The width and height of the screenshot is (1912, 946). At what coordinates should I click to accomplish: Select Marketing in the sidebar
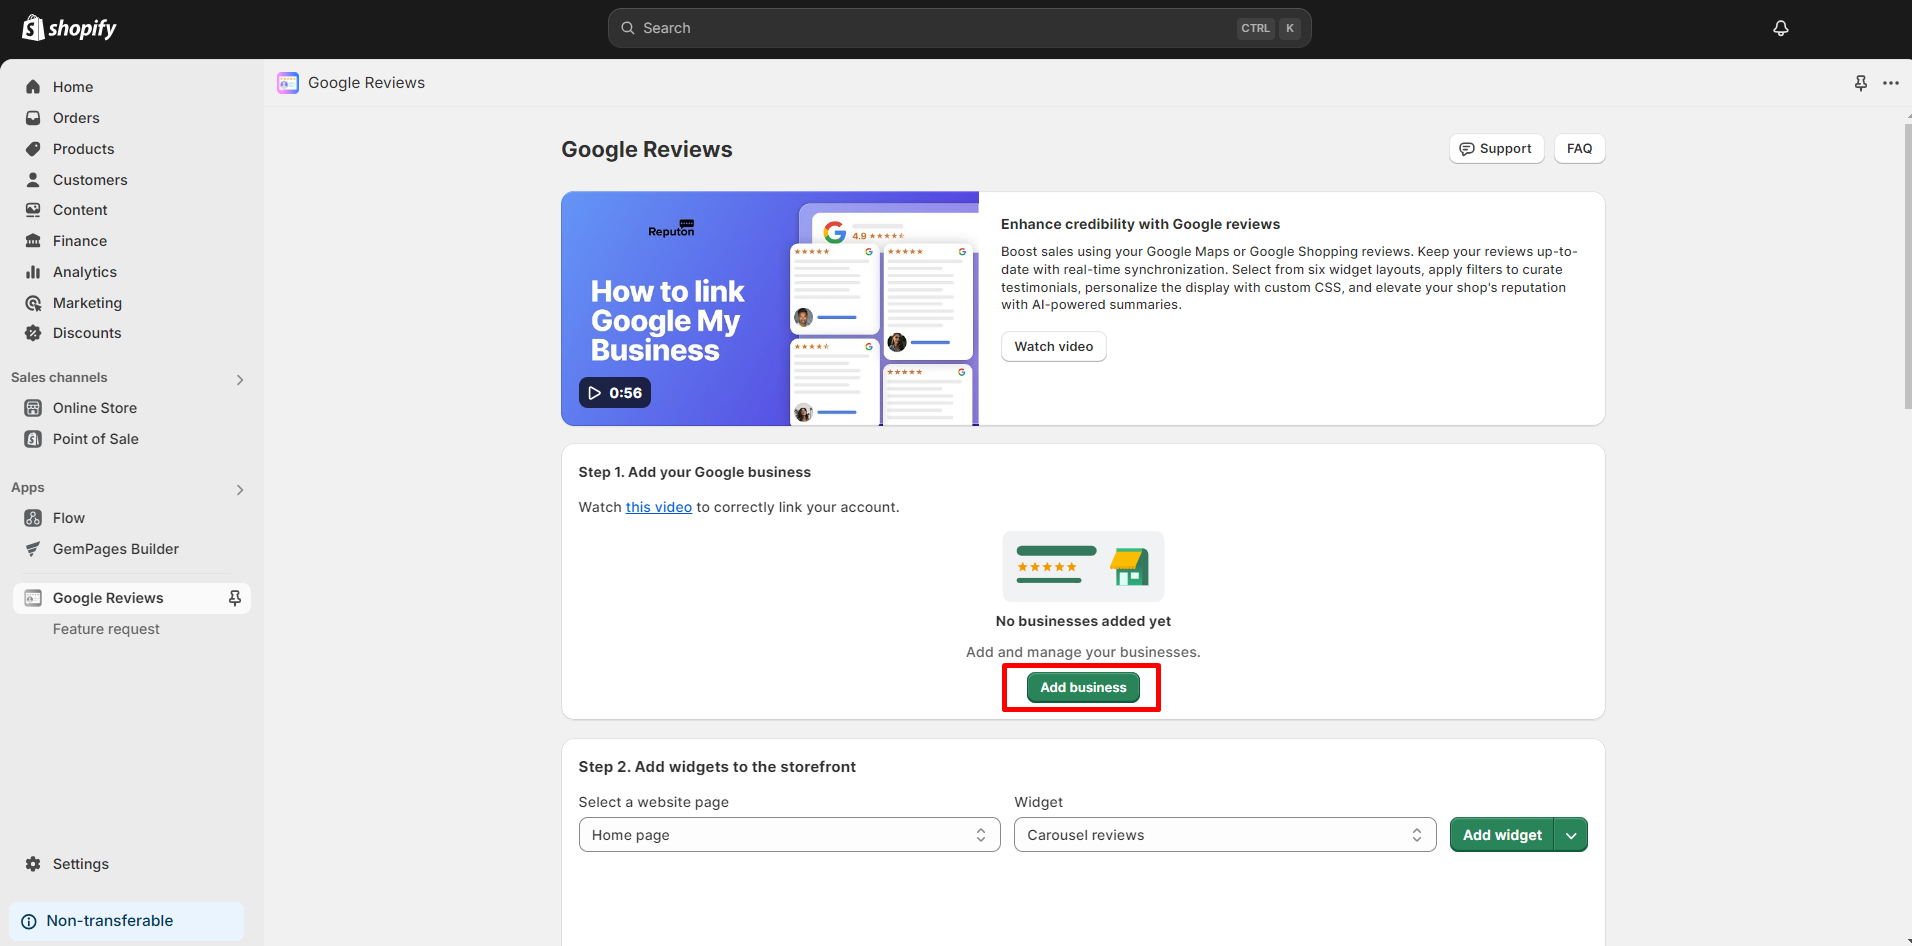point(87,302)
